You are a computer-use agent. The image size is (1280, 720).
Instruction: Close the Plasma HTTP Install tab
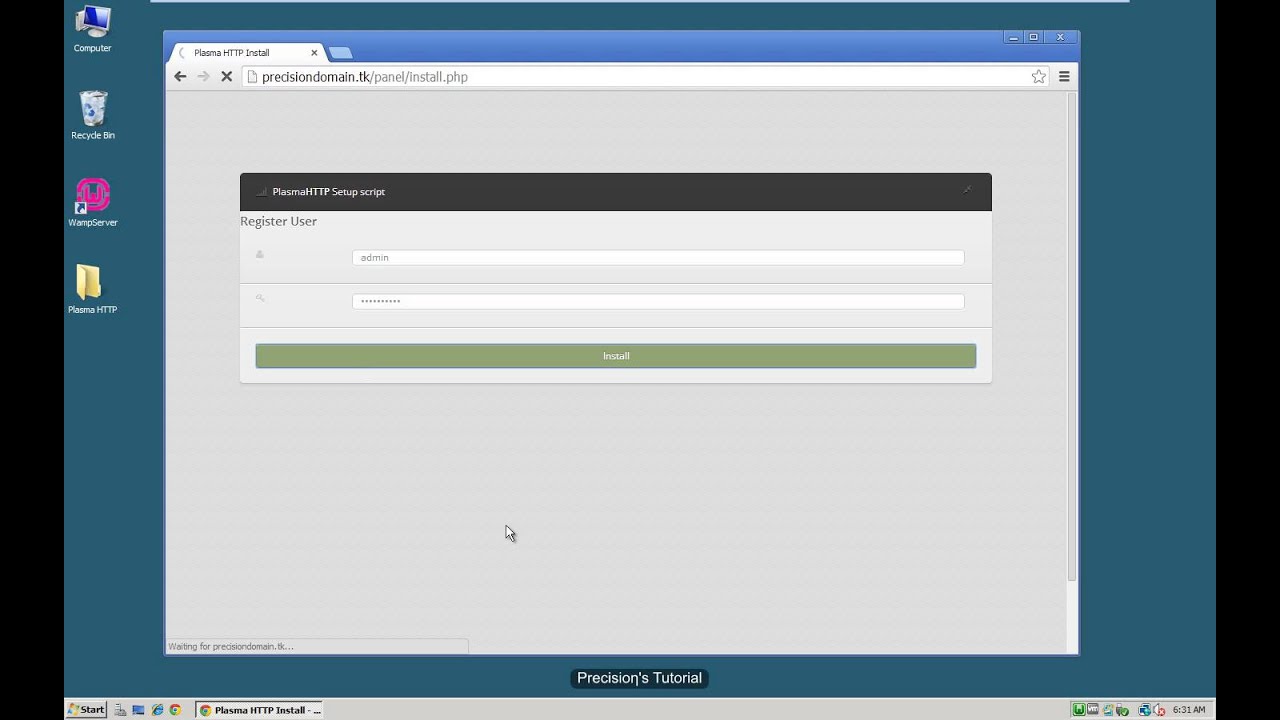[314, 52]
